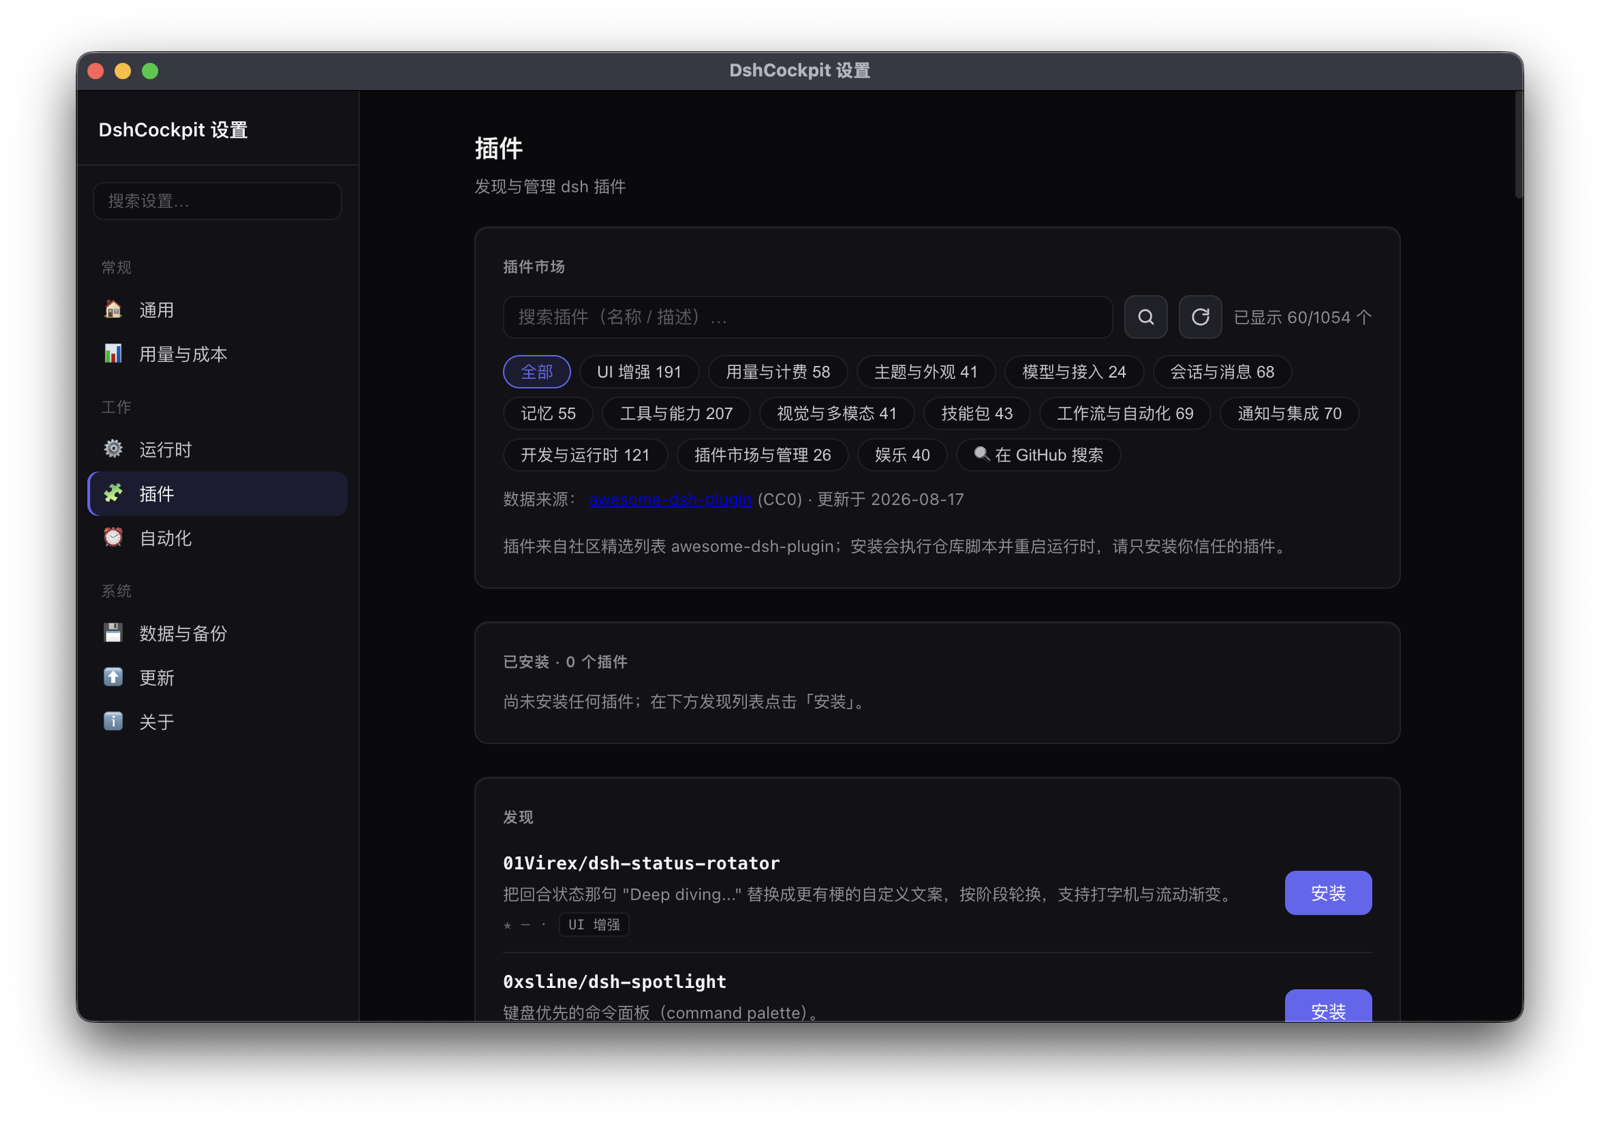This screenshot has height=1123, width=1600.
Task: Filter plugins by 模型与接入 24
Action: (x=1074, y=372)
